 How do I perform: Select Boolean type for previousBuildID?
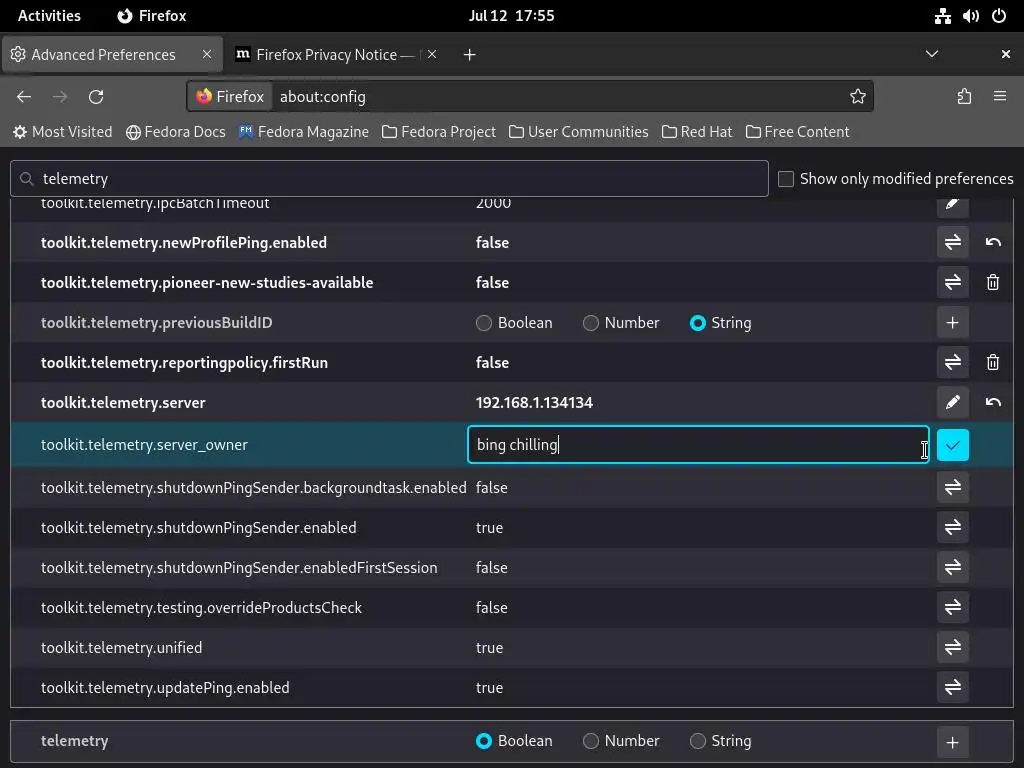coord(484,323)
